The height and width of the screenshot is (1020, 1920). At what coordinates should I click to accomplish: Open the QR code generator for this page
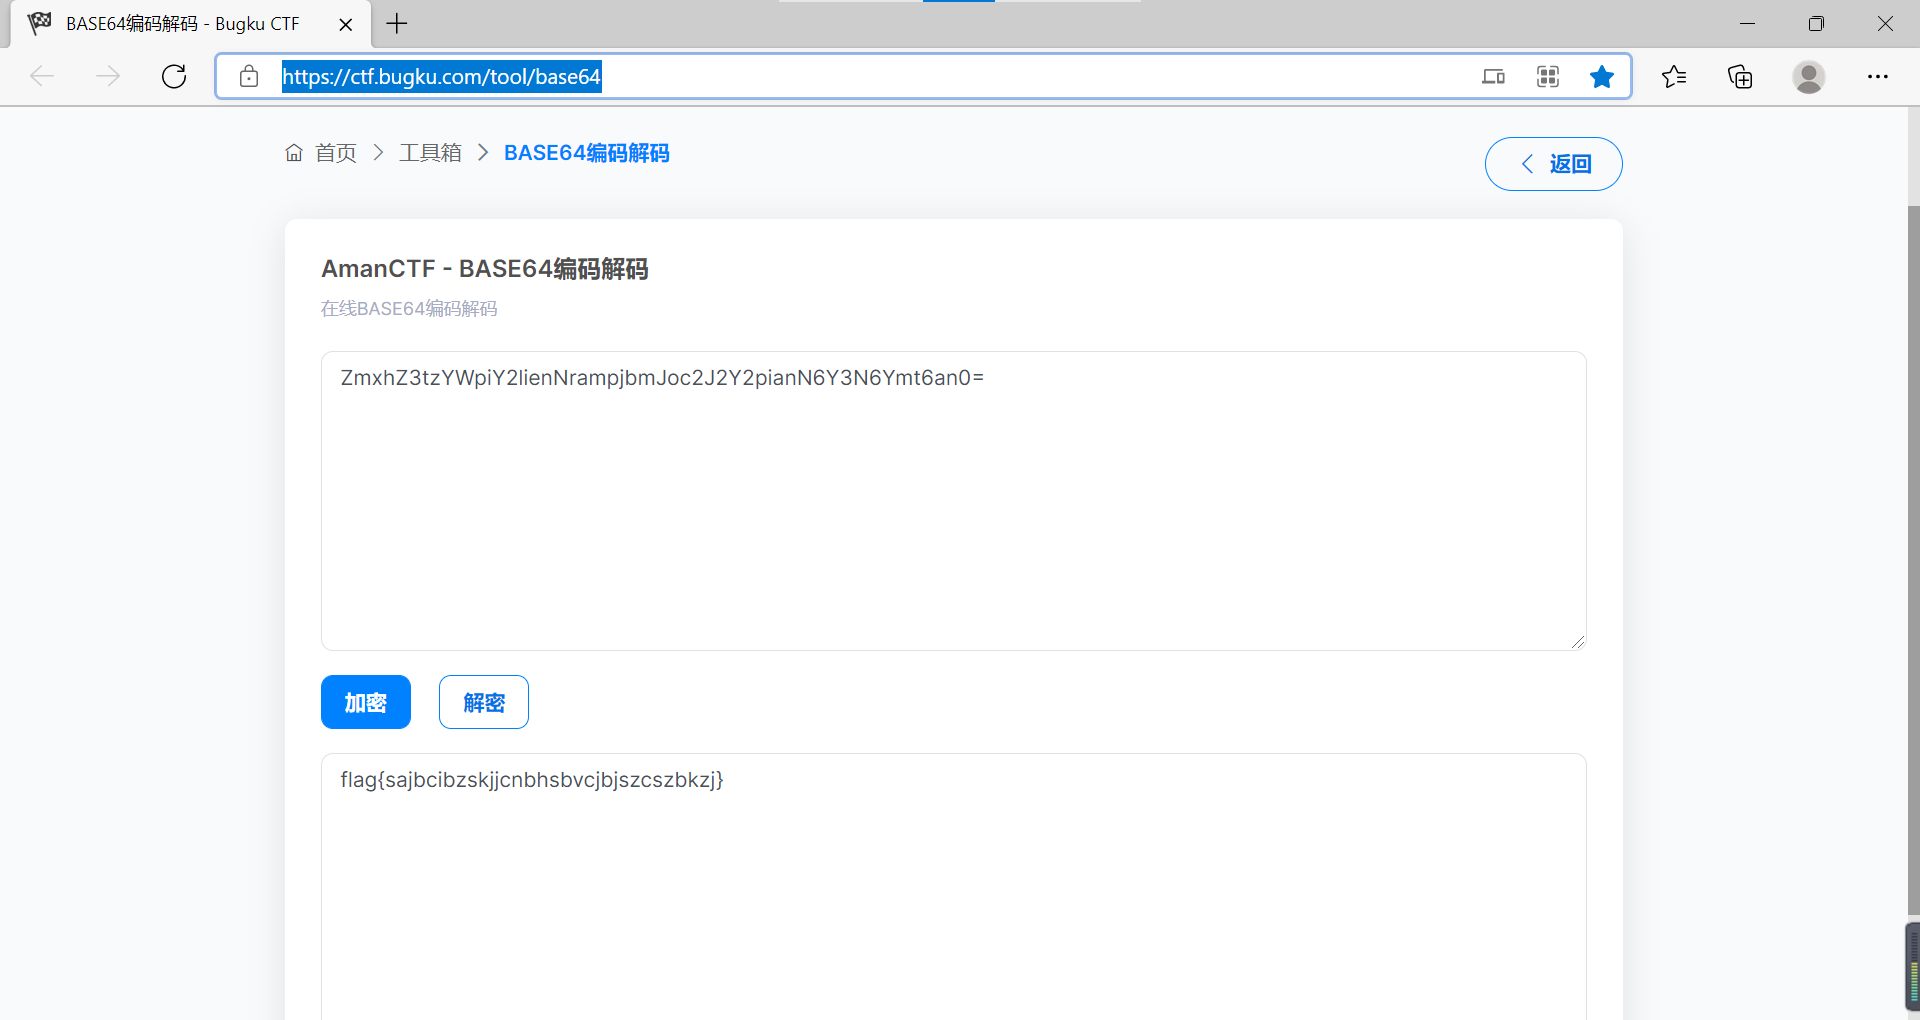point(1547,76)
